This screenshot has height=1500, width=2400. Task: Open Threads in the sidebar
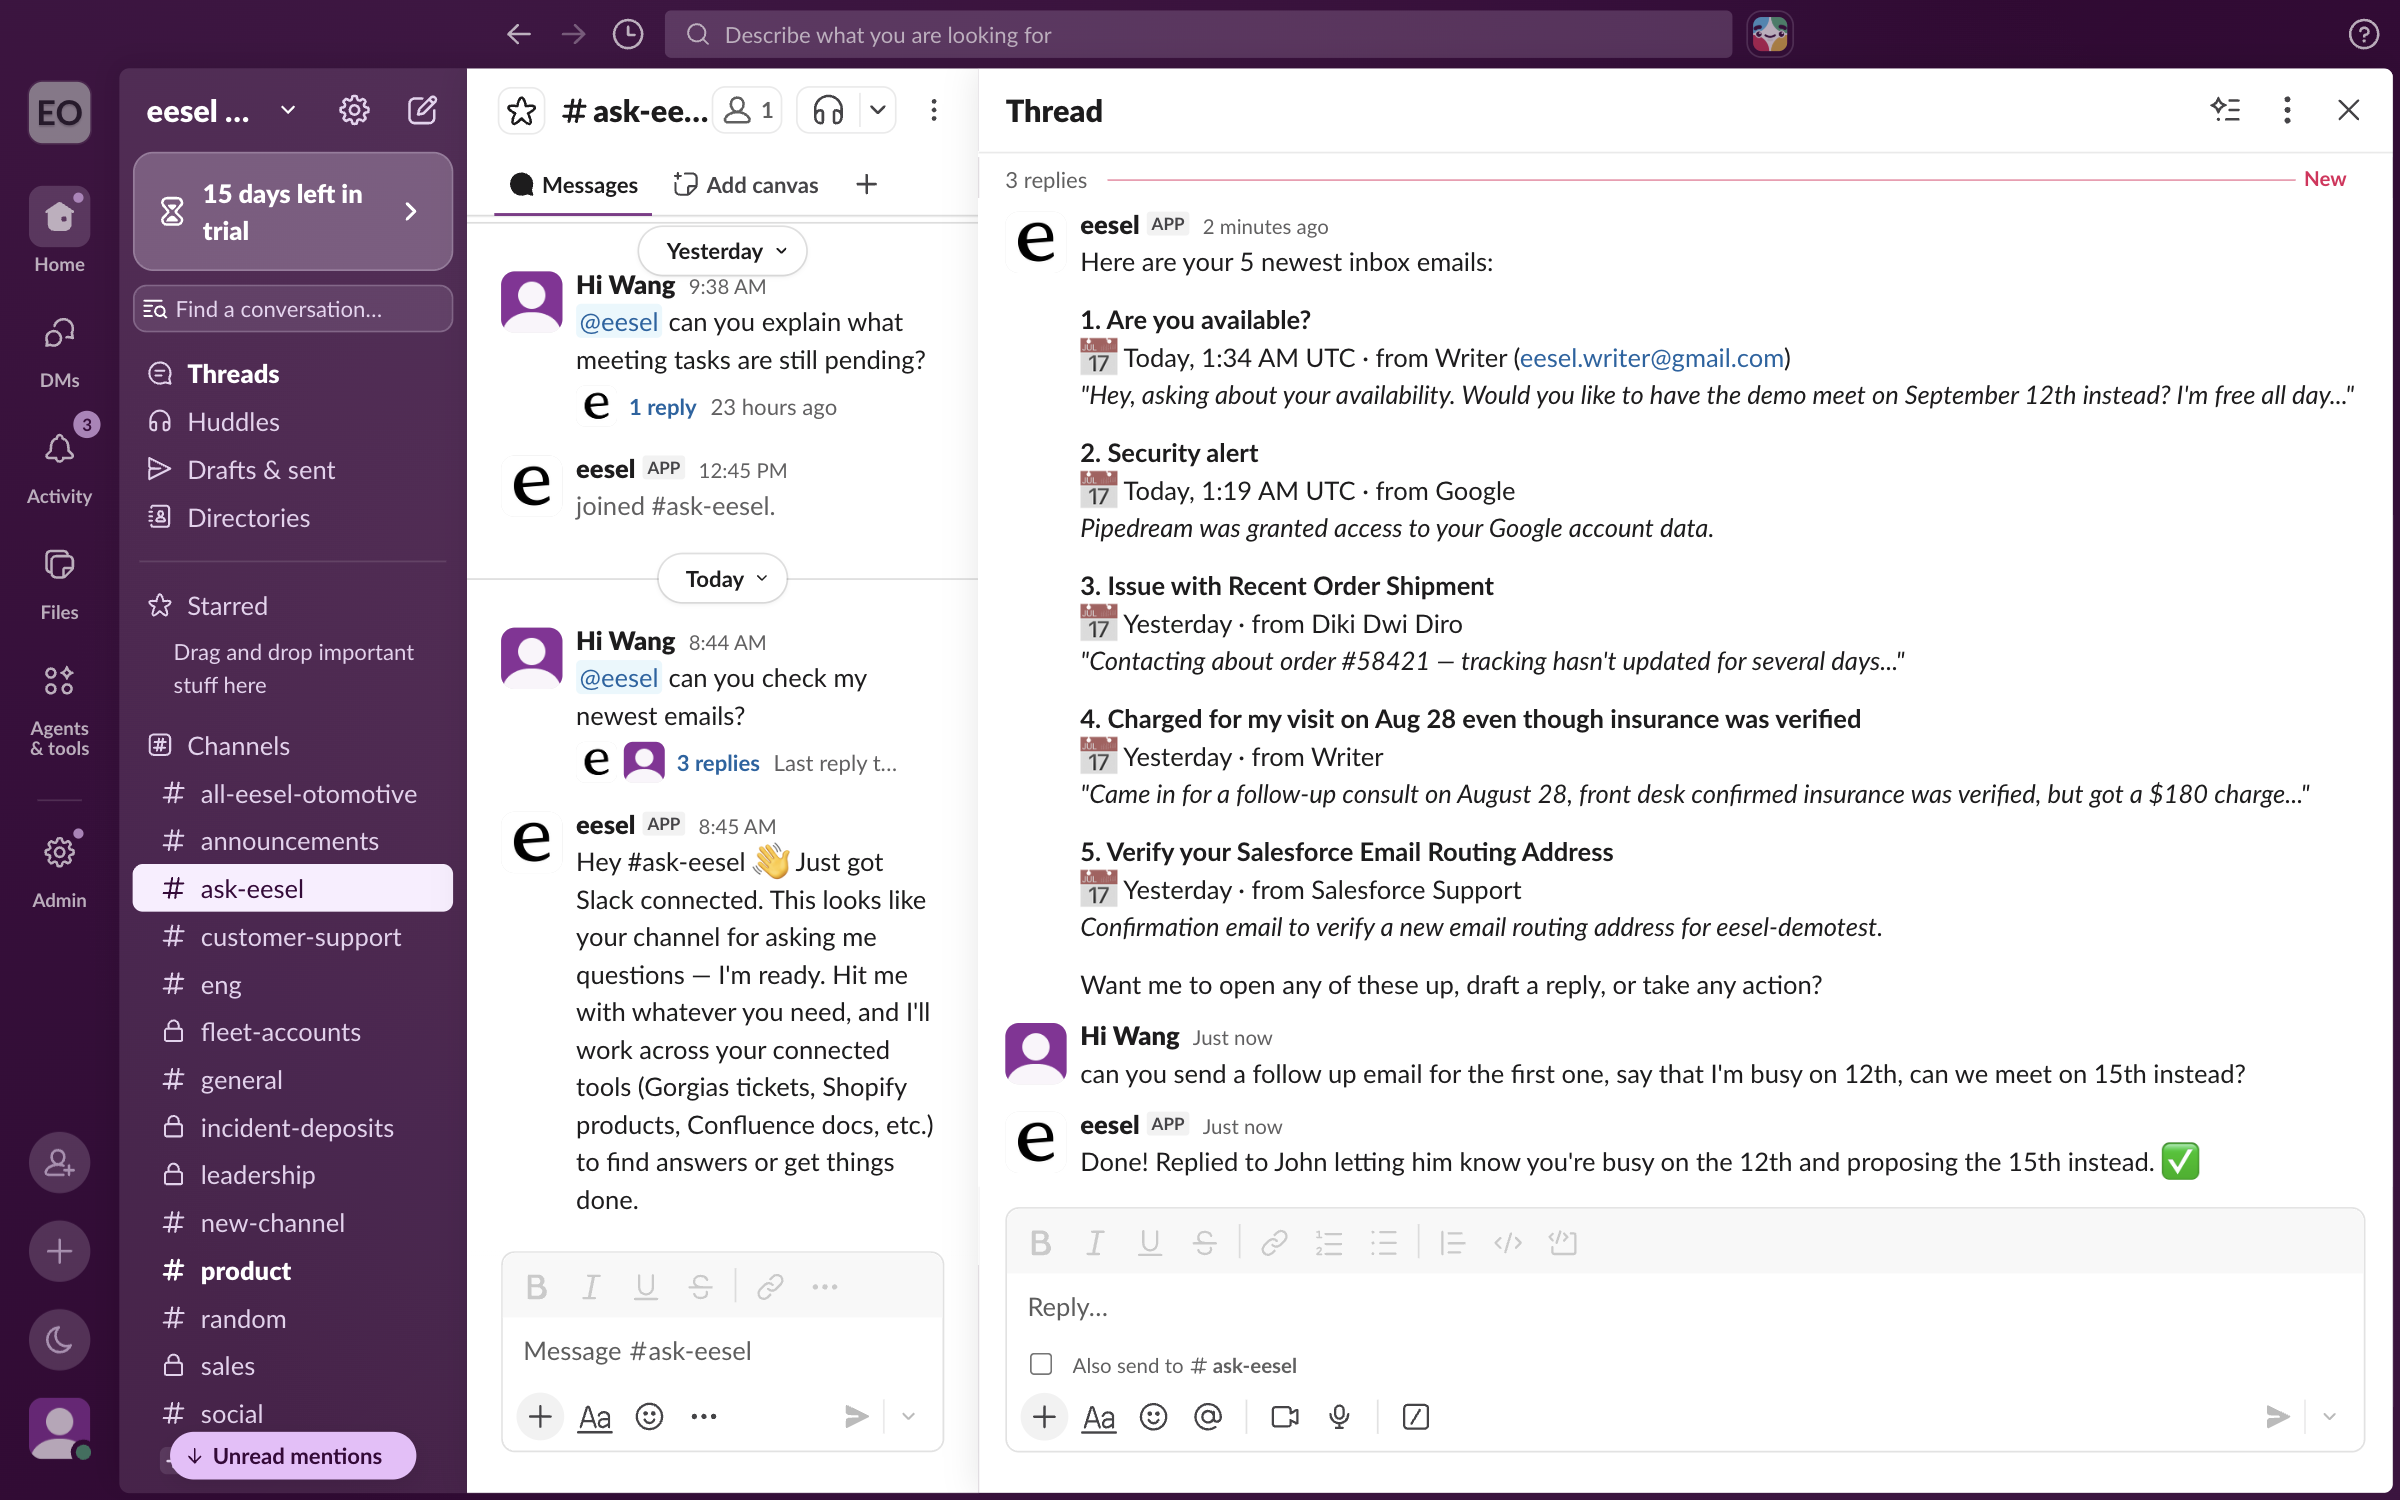click(x=292, y=374)
